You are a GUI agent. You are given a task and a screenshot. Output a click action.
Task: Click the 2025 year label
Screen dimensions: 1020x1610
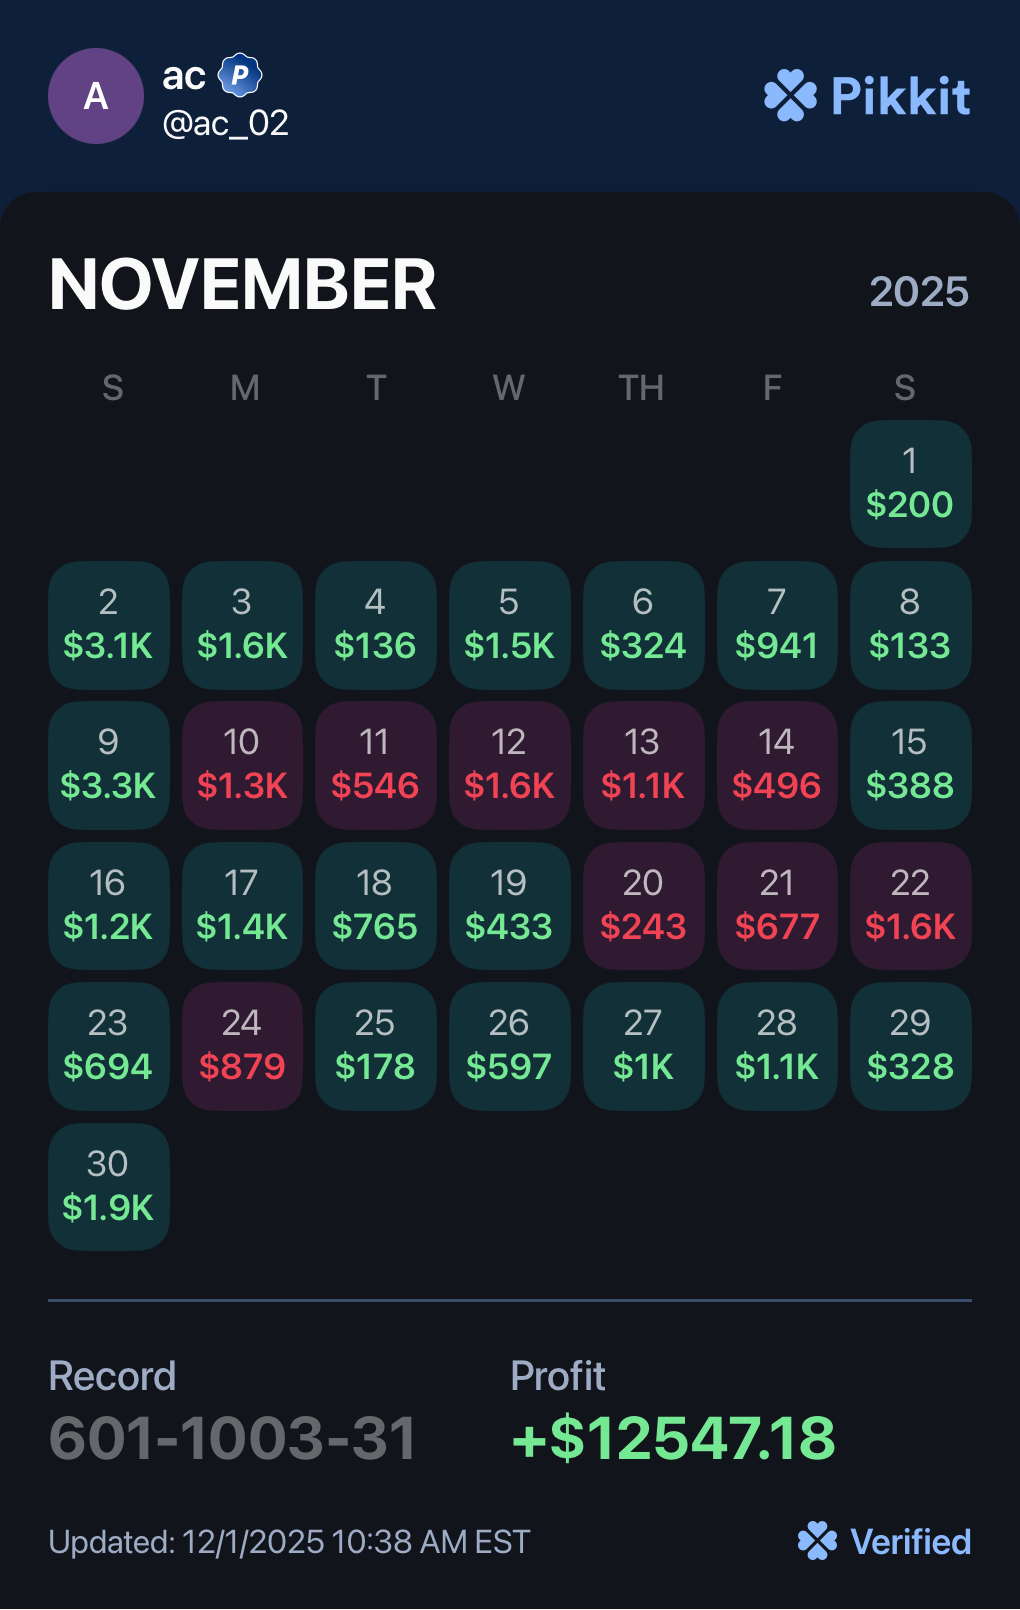[919, 292]
